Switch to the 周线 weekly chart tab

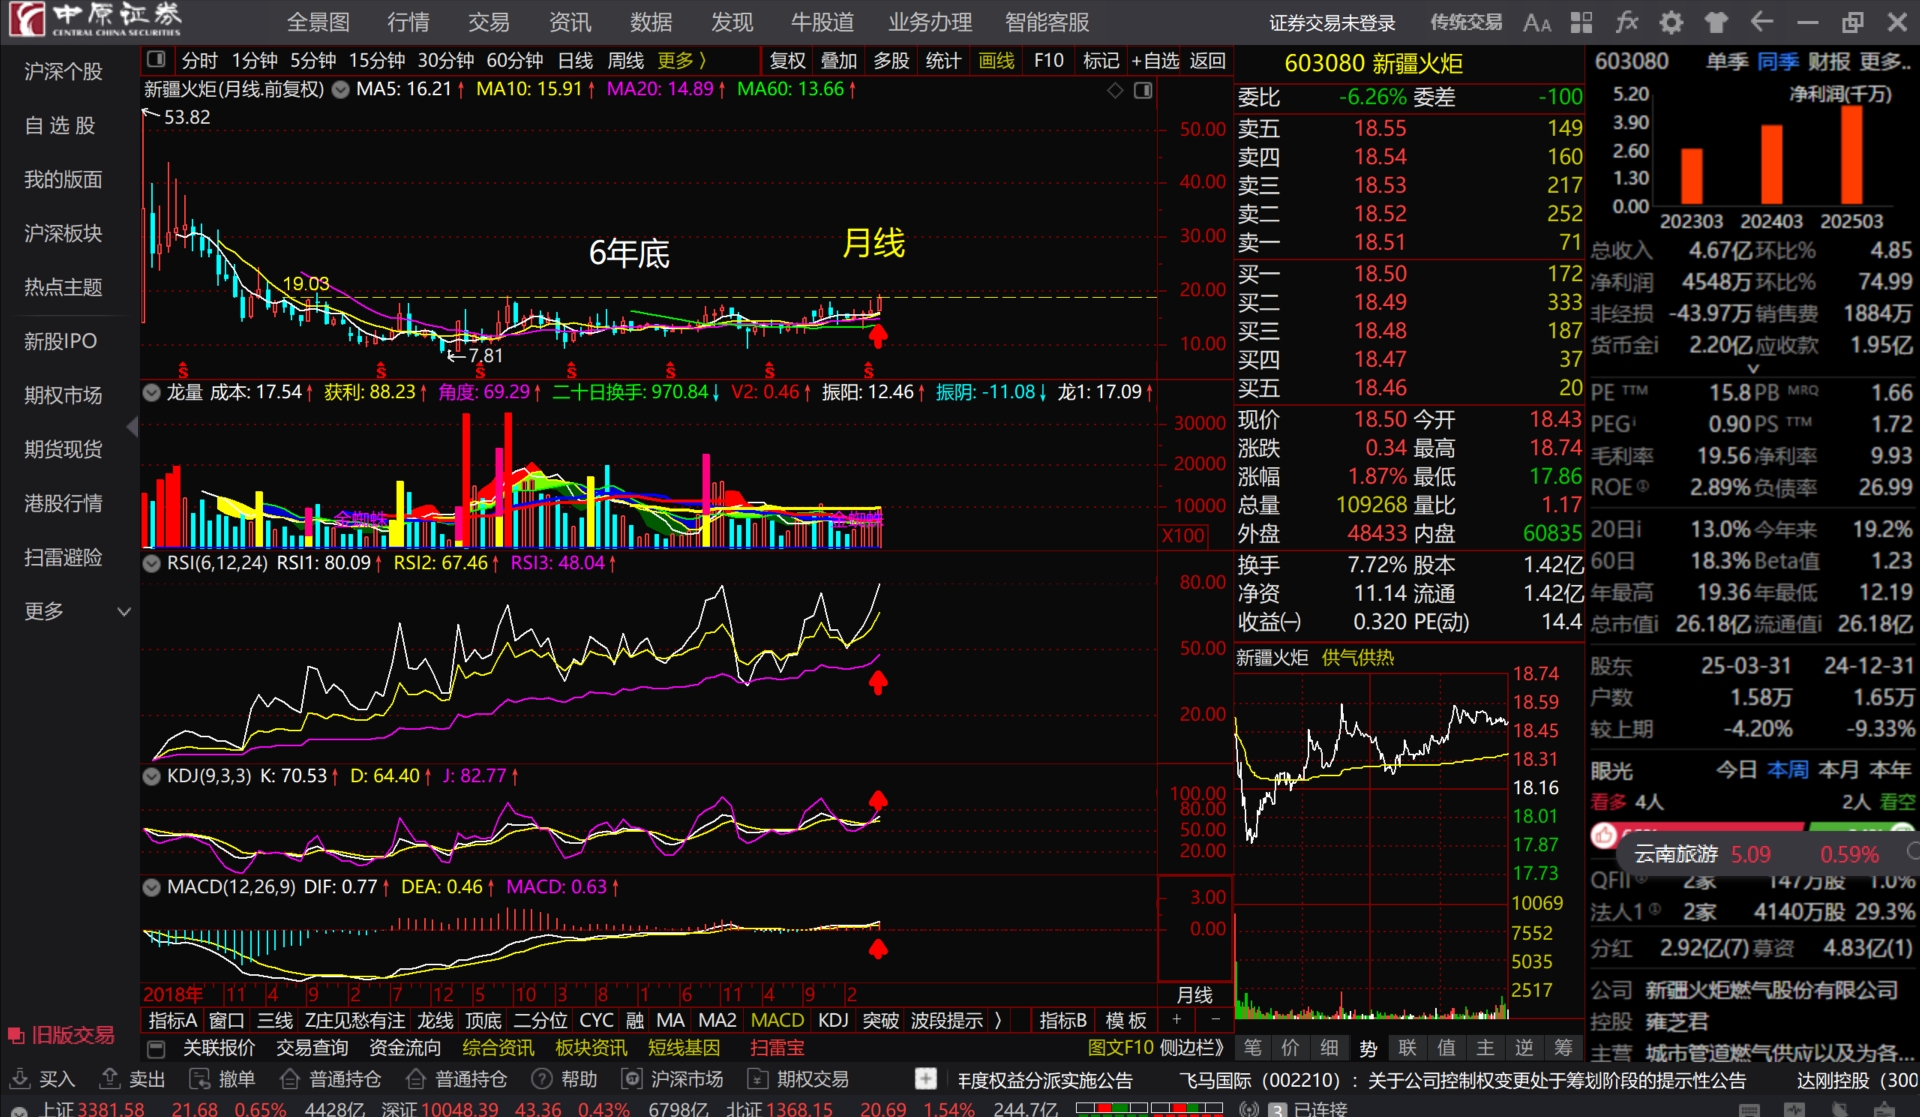pos(626,61)
